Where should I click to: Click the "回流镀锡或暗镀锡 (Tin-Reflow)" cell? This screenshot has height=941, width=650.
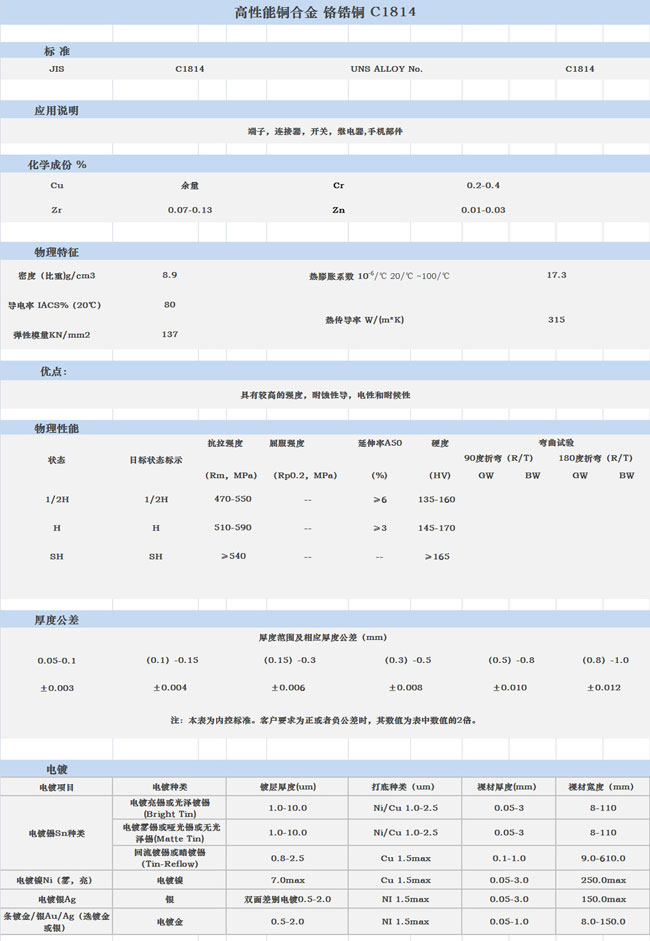tap(170, 858)
